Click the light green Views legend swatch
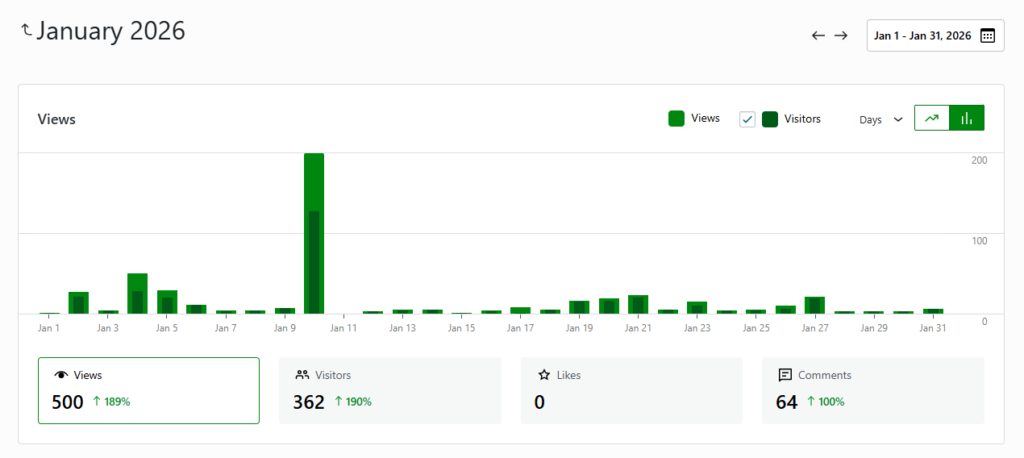1024x458 pixels. tap(677, 119)
